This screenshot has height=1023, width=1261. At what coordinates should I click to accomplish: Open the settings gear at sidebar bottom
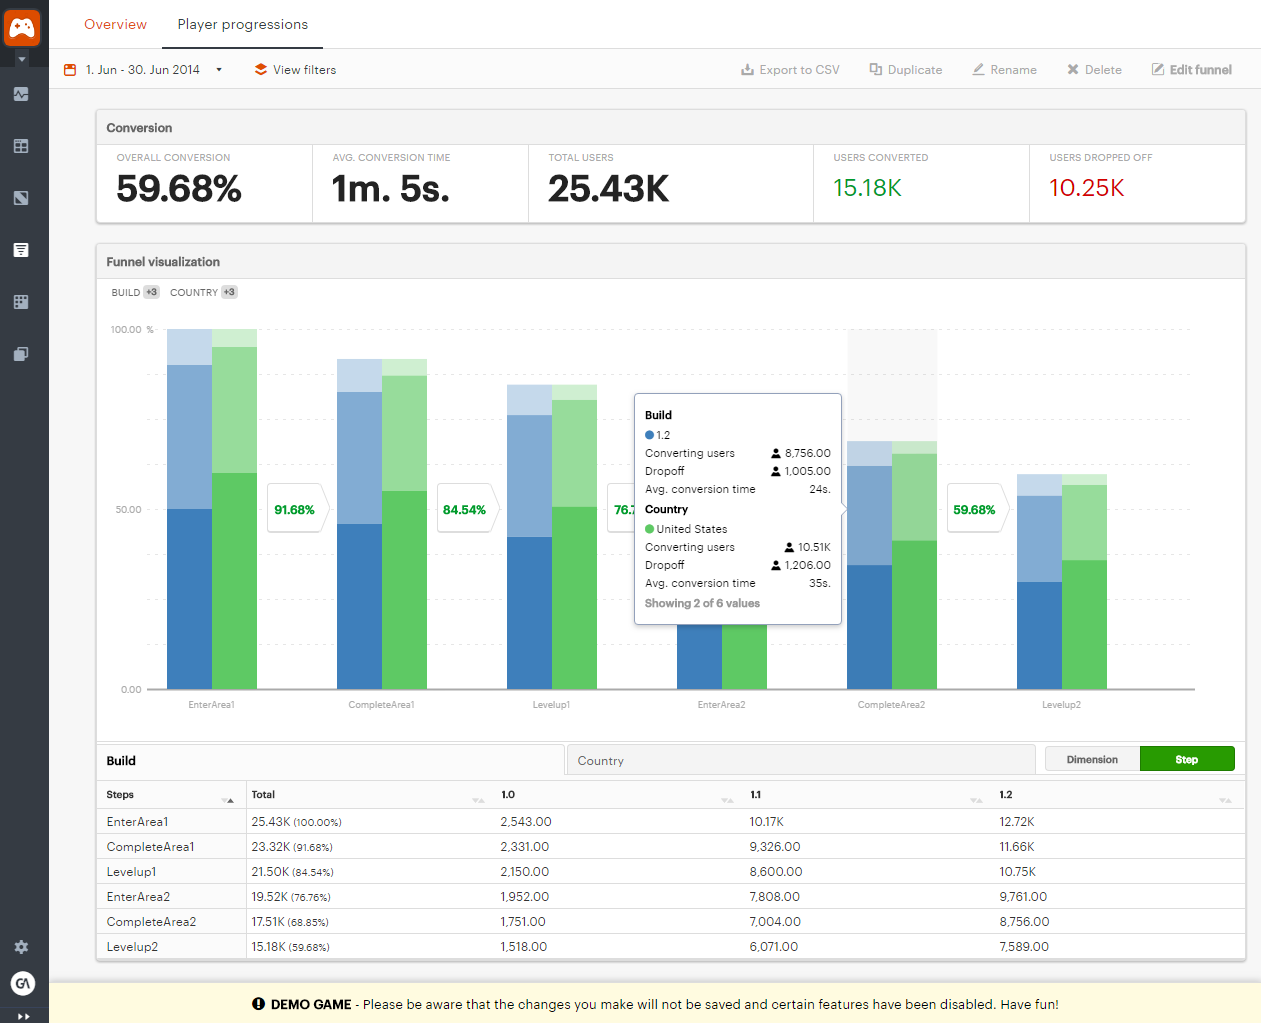click(21, 947)
